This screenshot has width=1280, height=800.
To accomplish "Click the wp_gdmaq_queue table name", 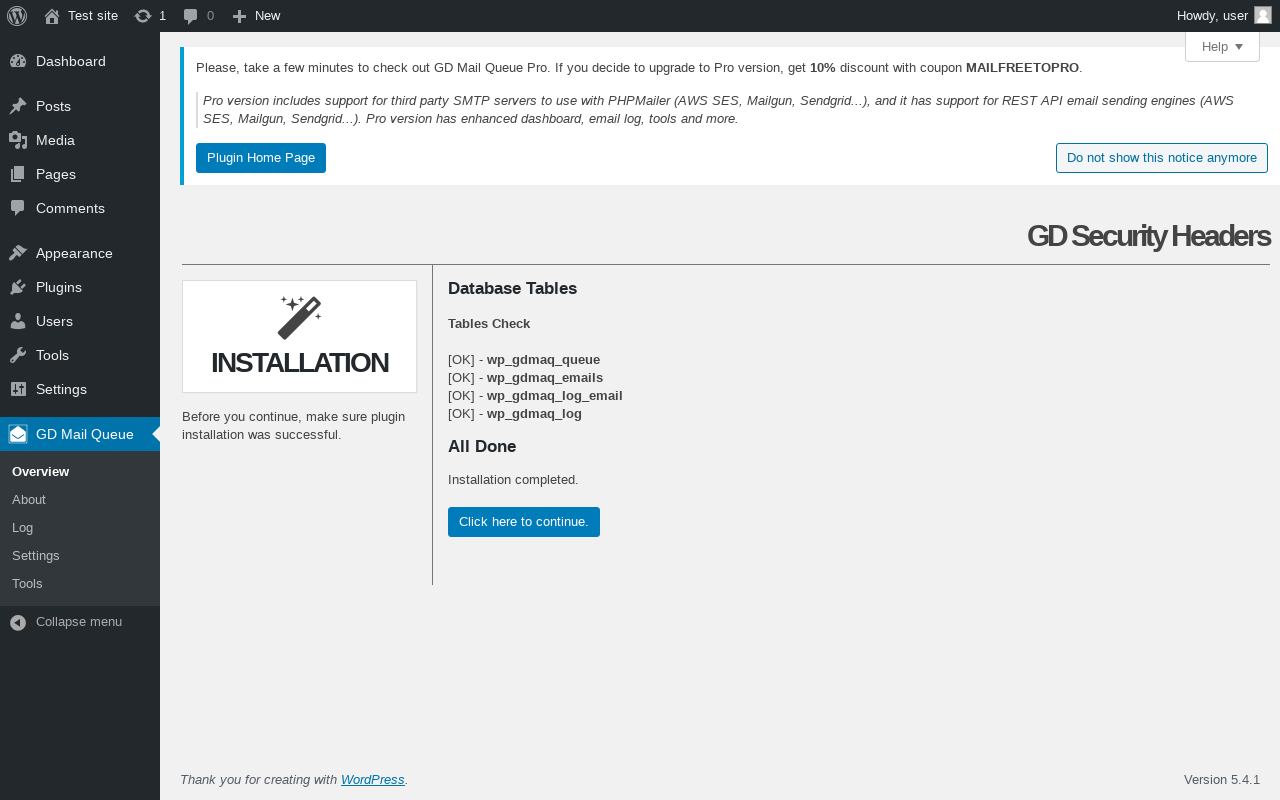I will (x=543, y=360).
